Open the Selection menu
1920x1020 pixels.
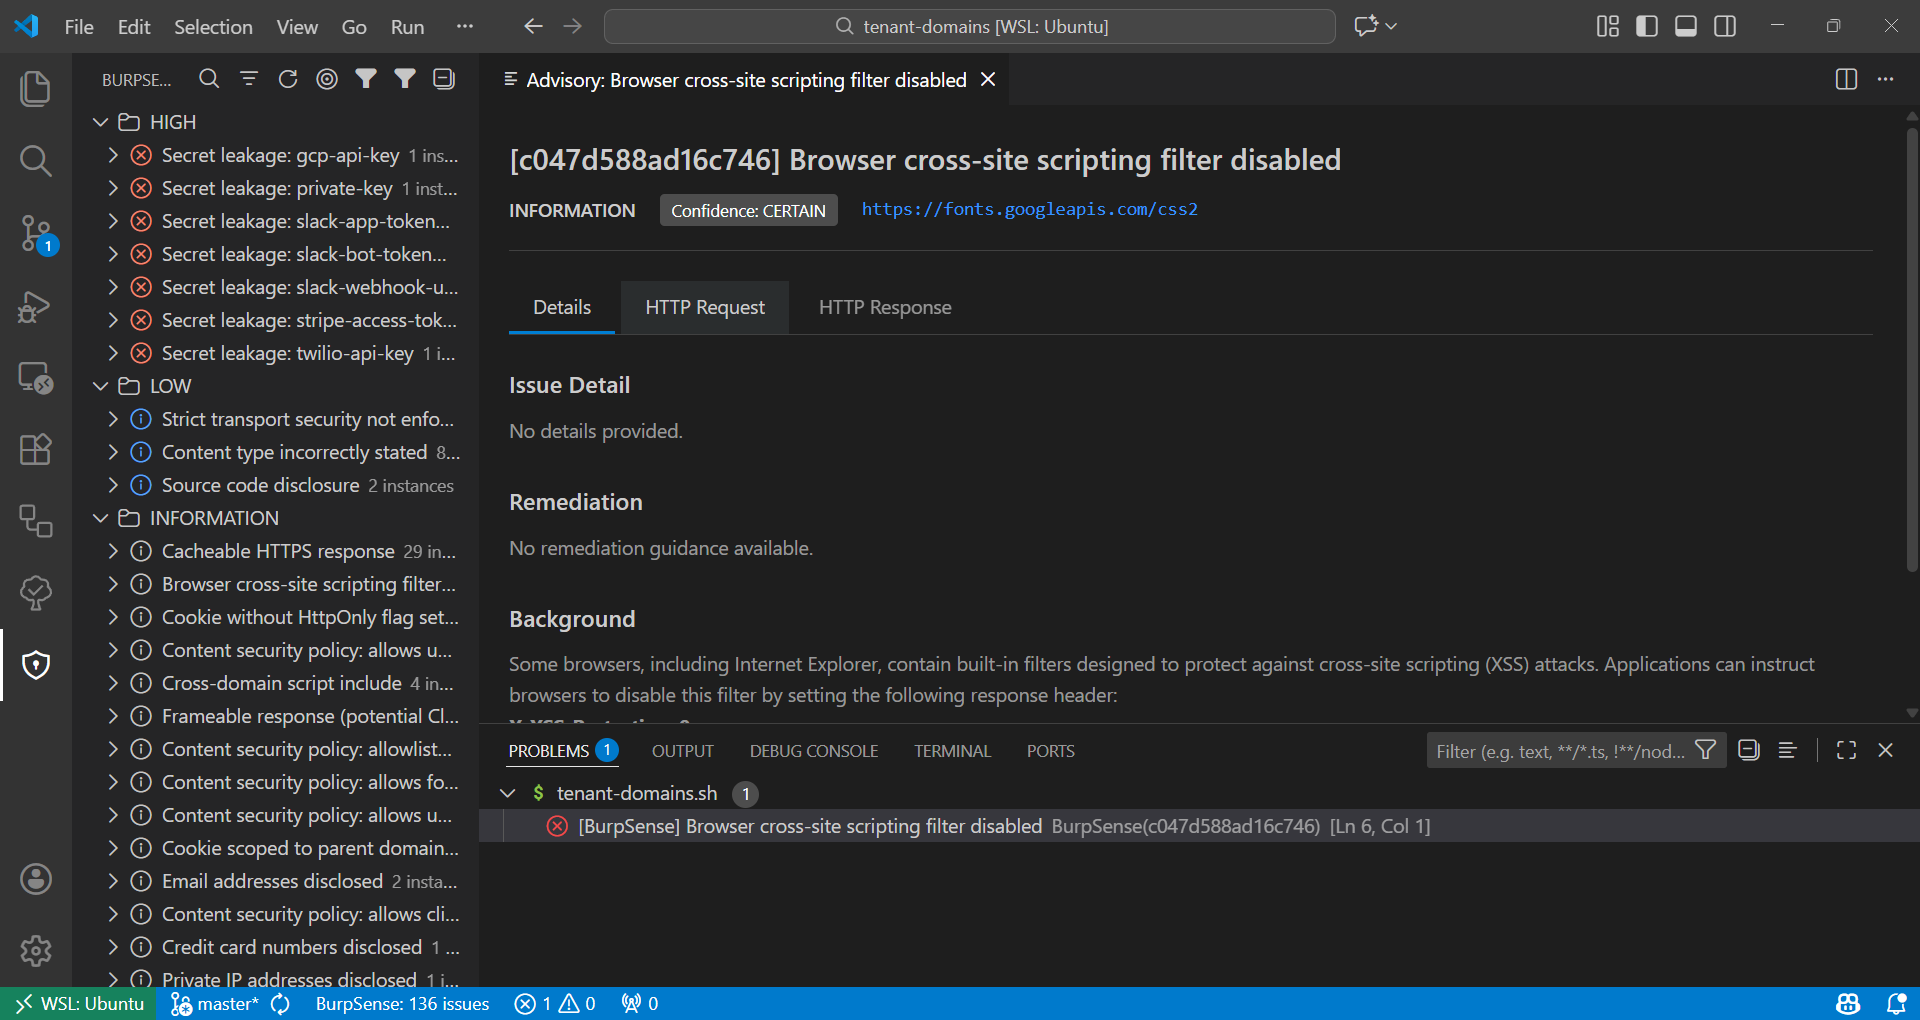(x=213, y=27)
